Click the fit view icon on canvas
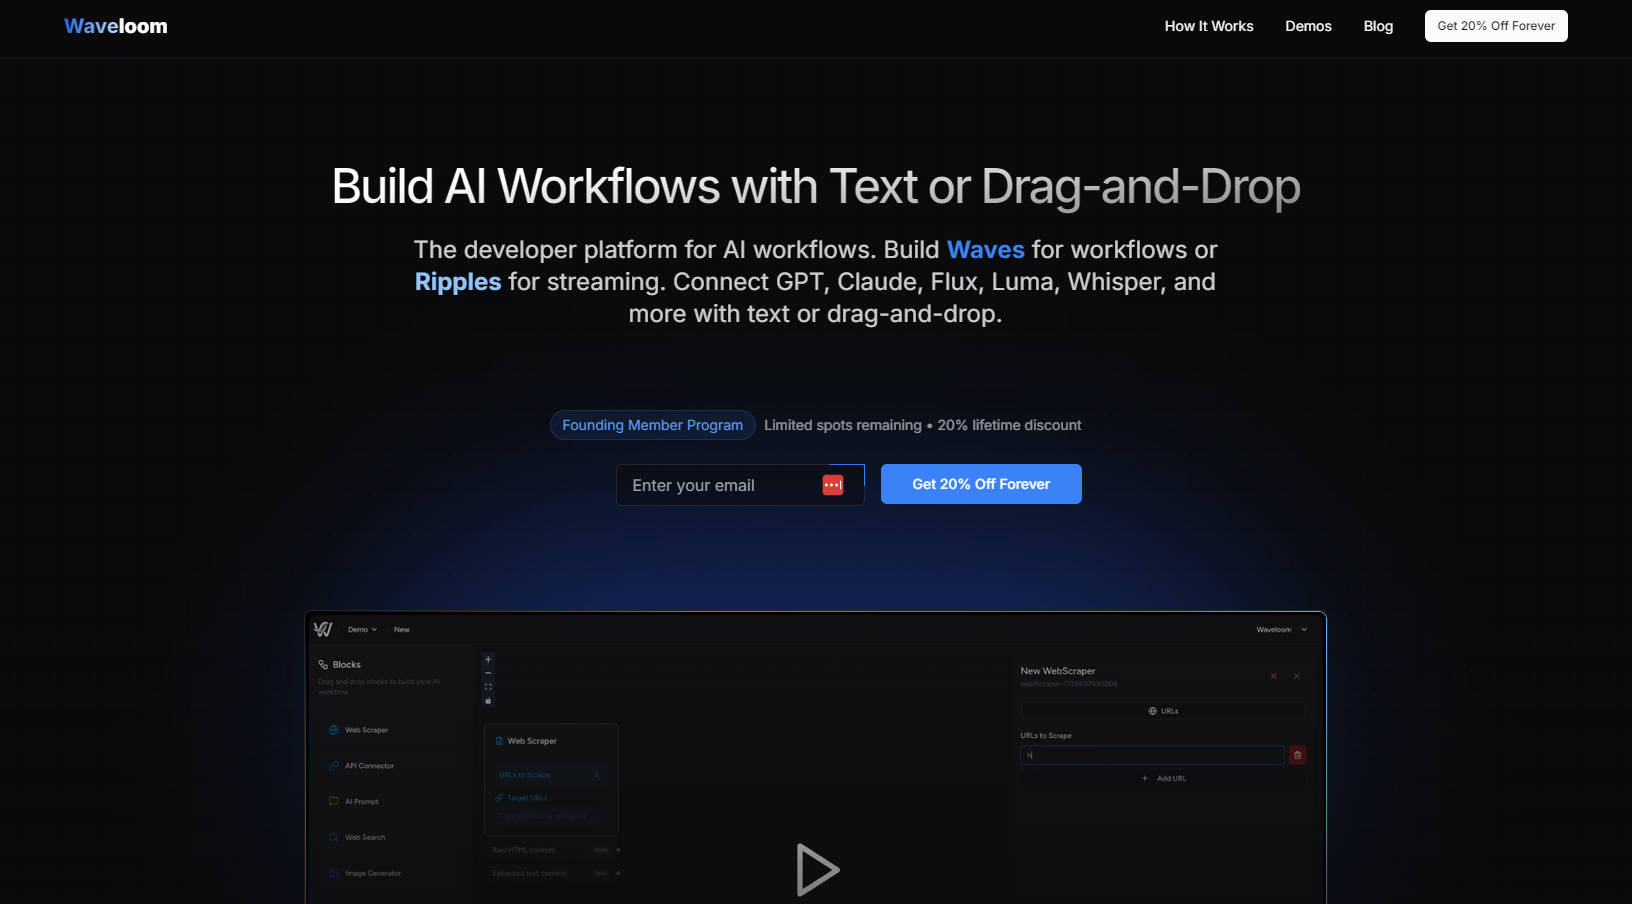The image size is (1632, 904). pos(488,687)
